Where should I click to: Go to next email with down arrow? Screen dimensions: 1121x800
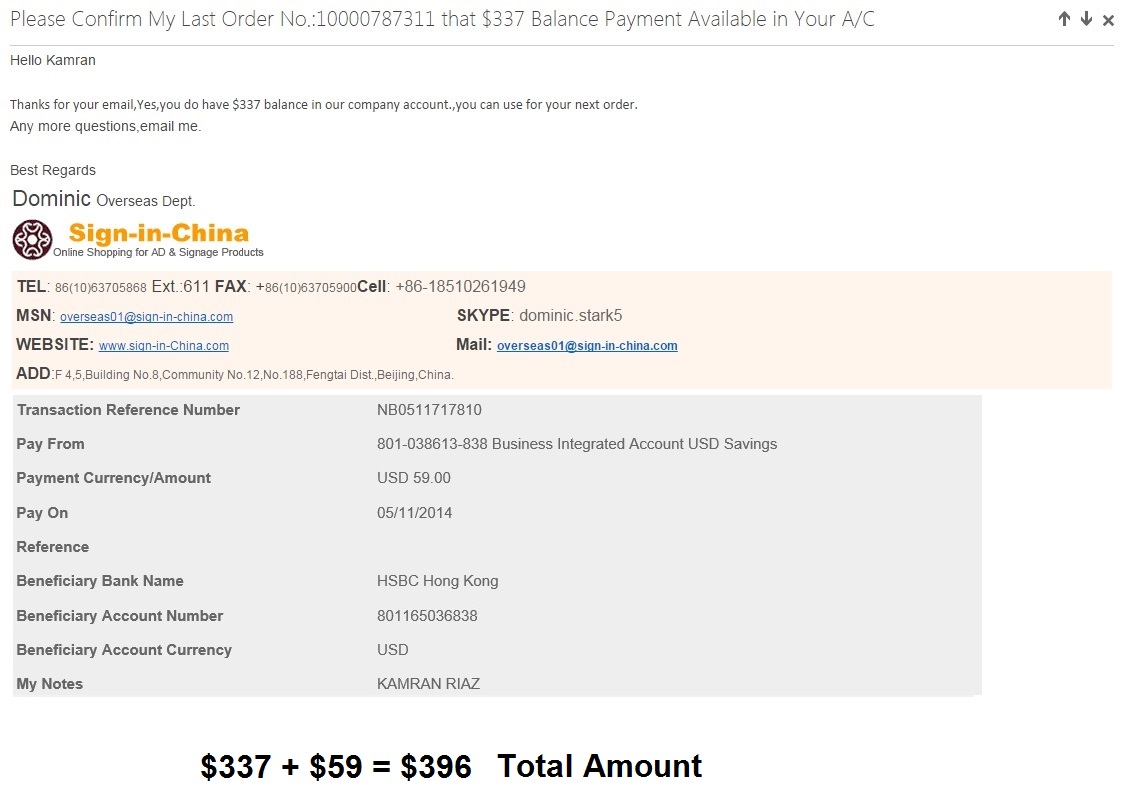(1086, 19)
